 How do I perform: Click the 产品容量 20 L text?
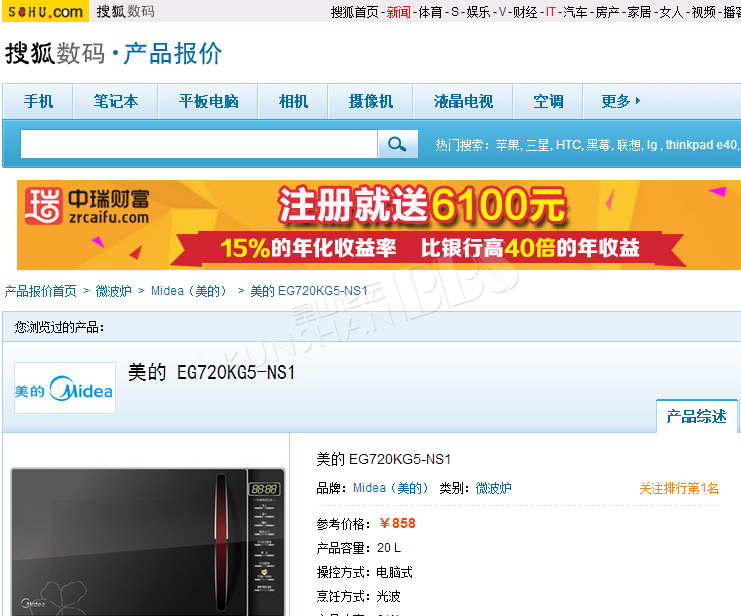[x=359, y=548]
